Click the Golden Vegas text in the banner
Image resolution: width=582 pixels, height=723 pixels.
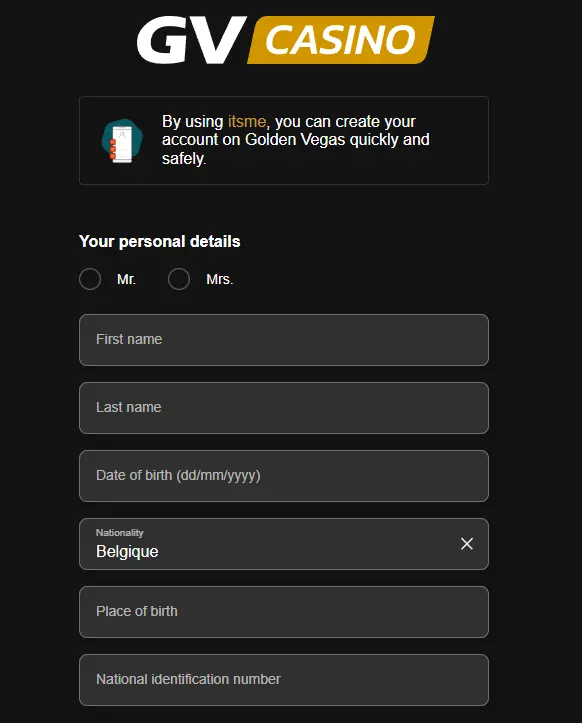point(295,140)
